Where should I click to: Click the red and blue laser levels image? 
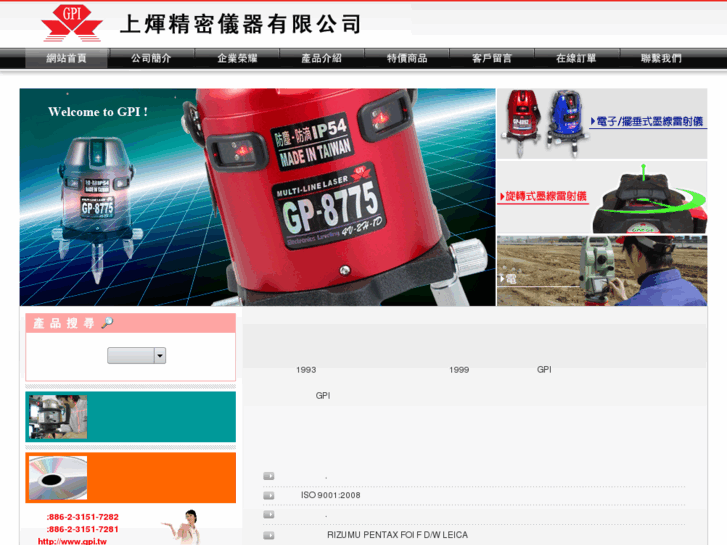click(544, 123)
